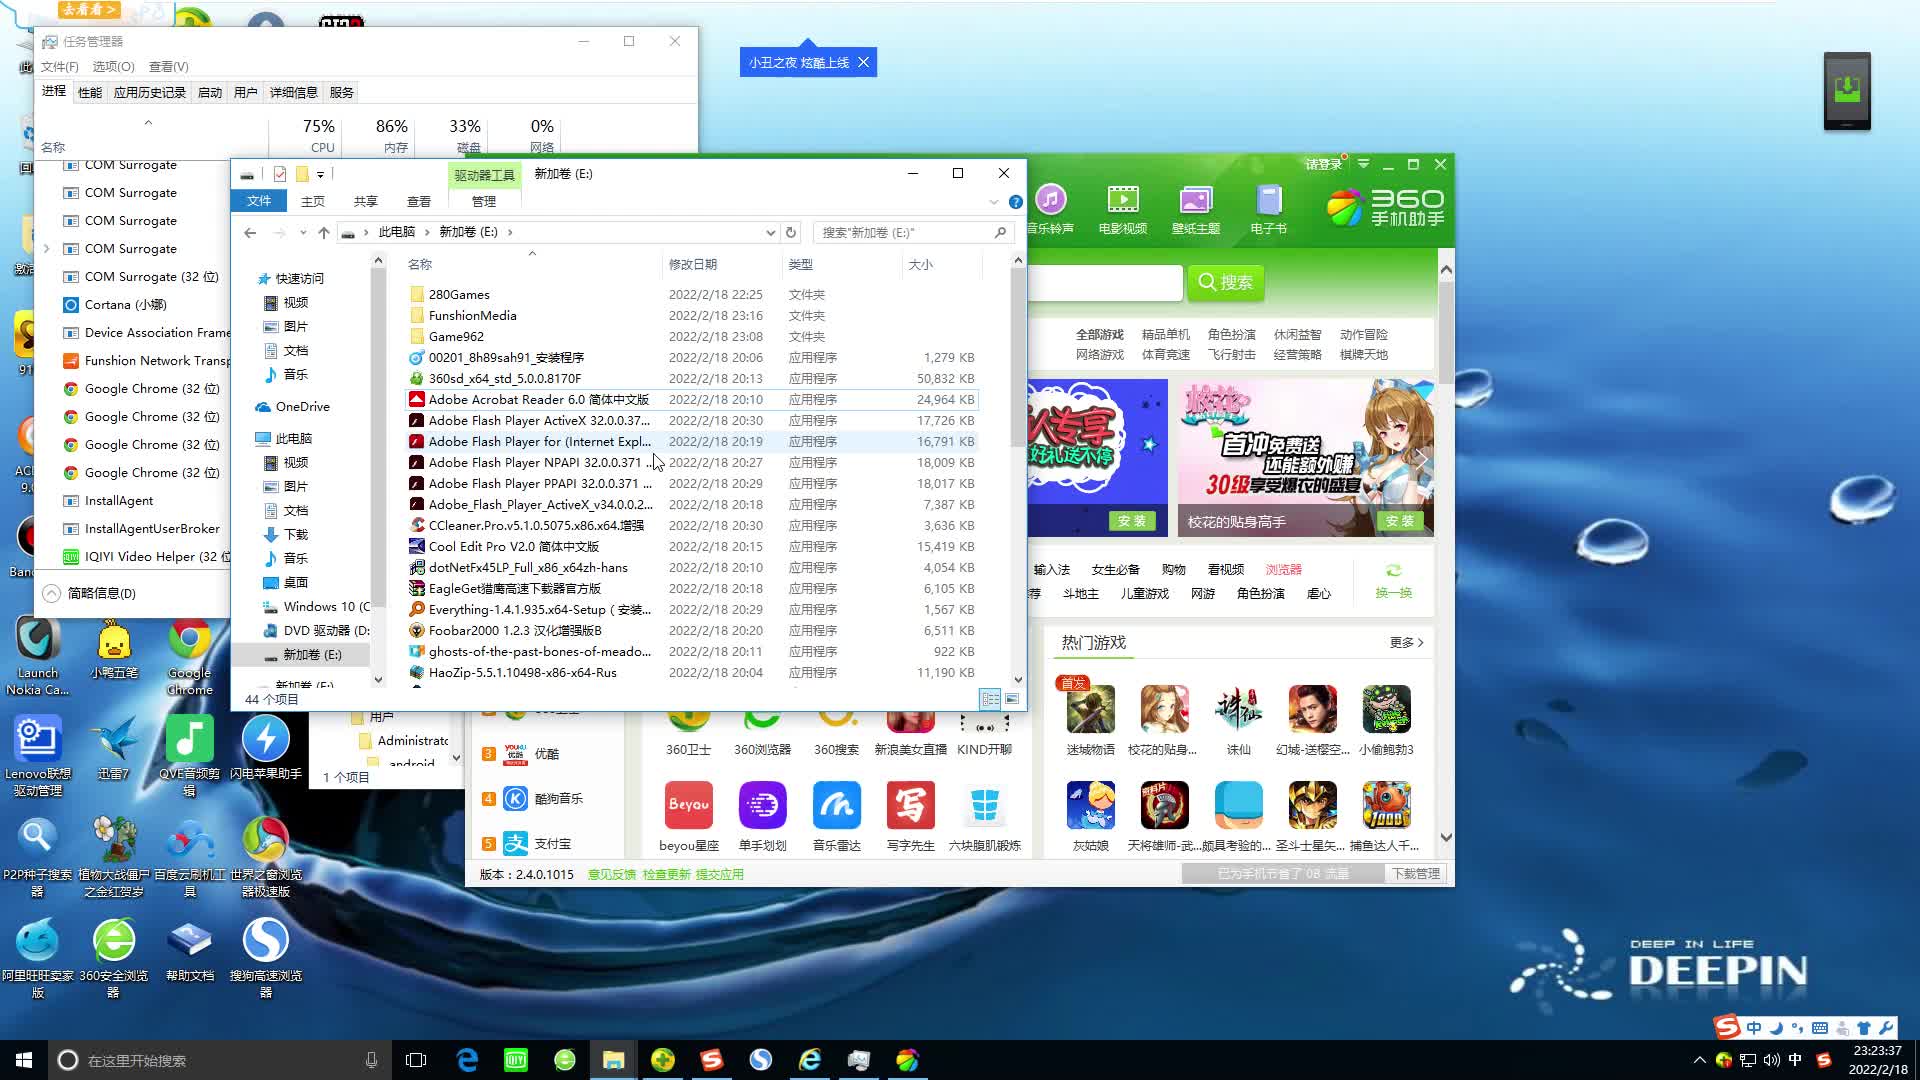Screen dimensions: 1920x1080
Task: Click 安装 on 校花的贴身高手 banner
Action: click(1400, 521)
